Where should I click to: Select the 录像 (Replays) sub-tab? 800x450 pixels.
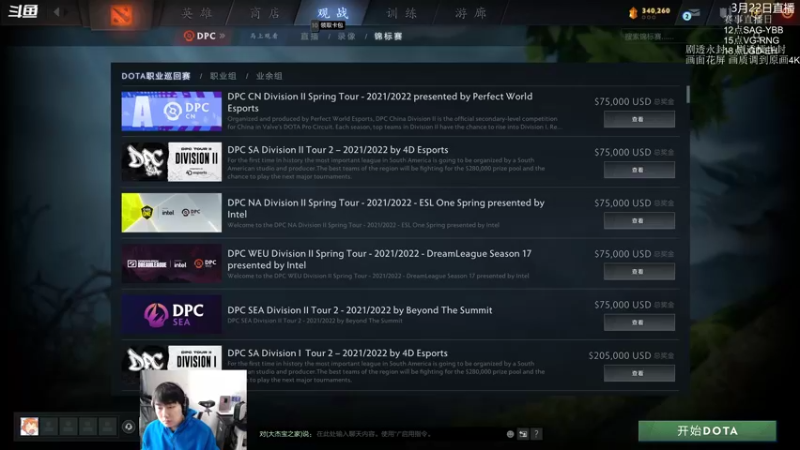click(346, 36)
